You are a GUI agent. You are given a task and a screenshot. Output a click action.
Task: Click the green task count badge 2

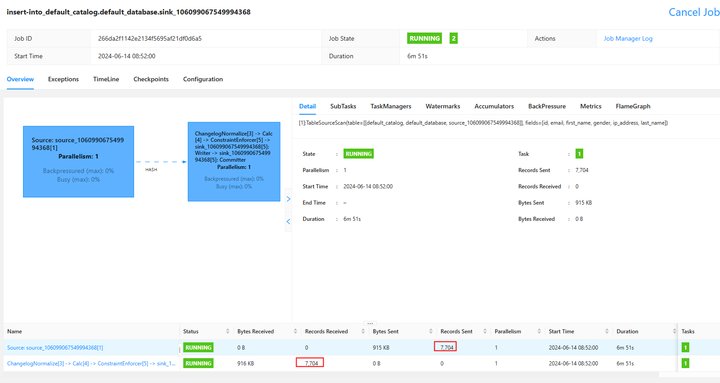[x=453, y=39]
